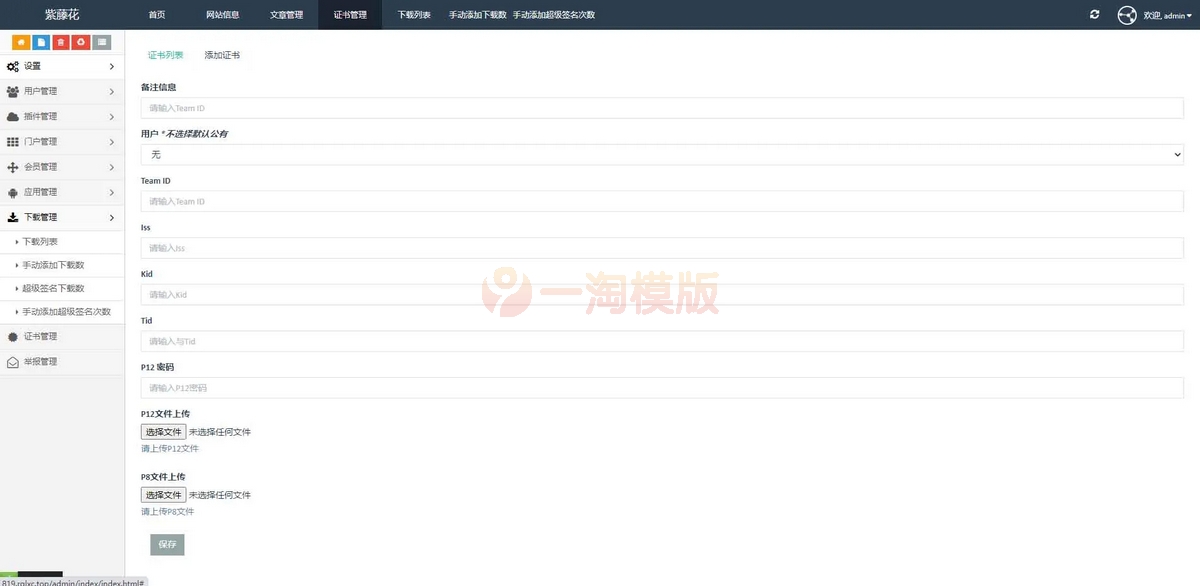
Task: Expand the 会员管理 sidebar section
Action: (62, 166)
